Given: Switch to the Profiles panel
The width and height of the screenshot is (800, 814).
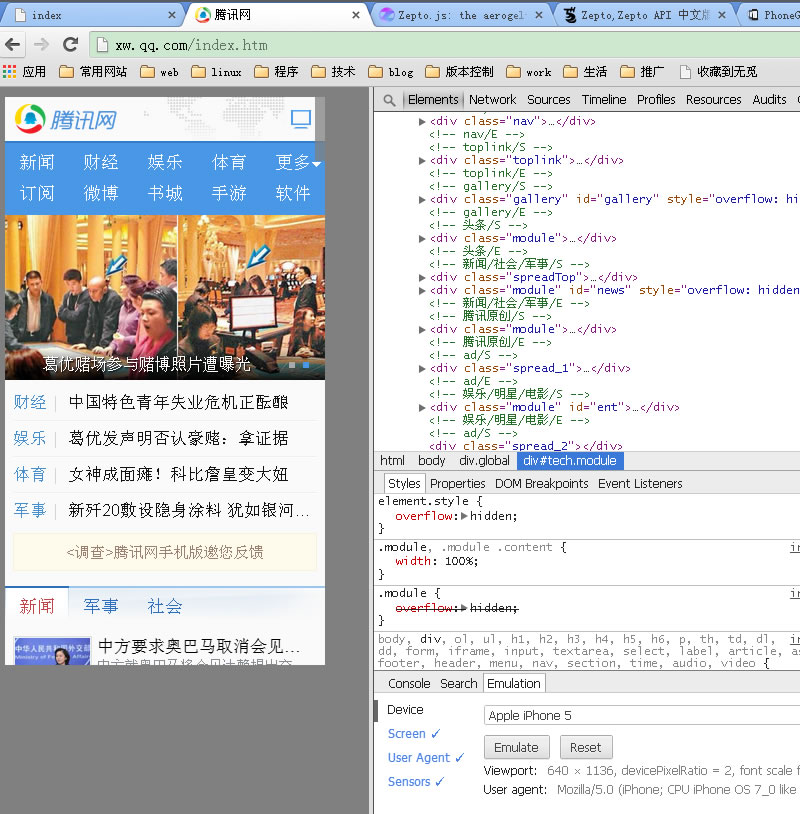Looking at the screenshot, I should [656, 100].
